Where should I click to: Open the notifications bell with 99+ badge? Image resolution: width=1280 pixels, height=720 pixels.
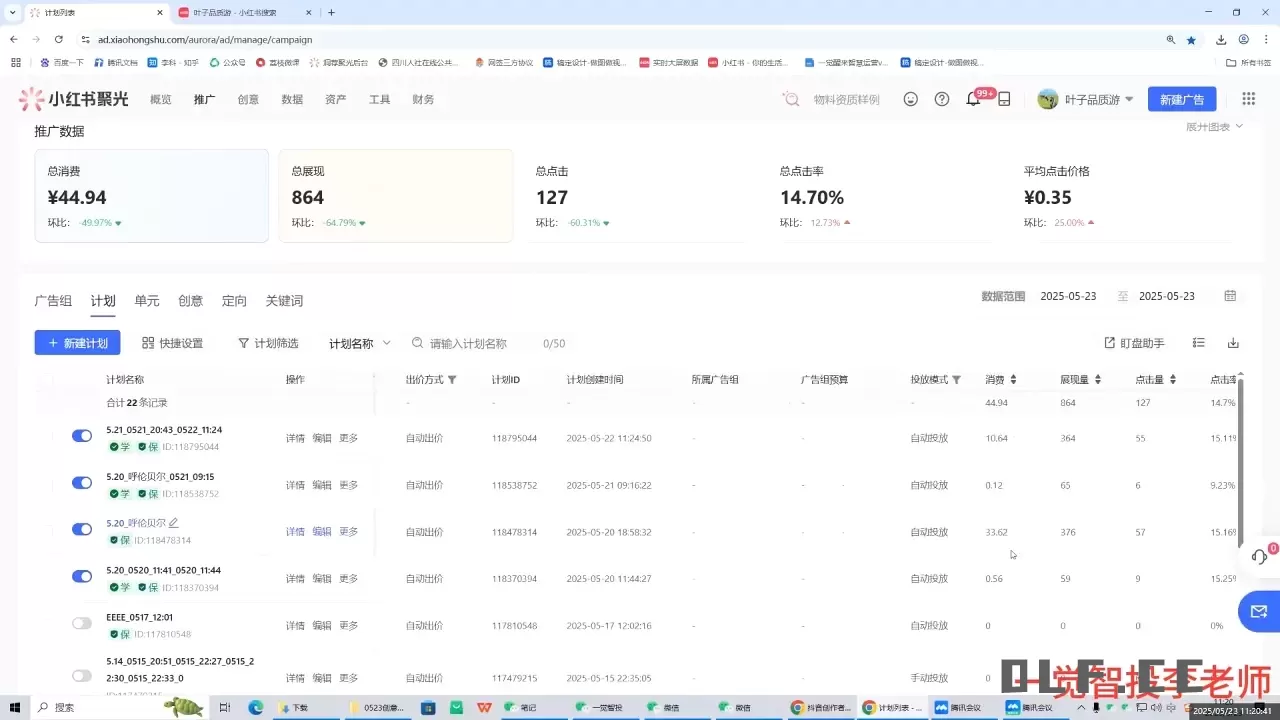click(x=973, y=99)
